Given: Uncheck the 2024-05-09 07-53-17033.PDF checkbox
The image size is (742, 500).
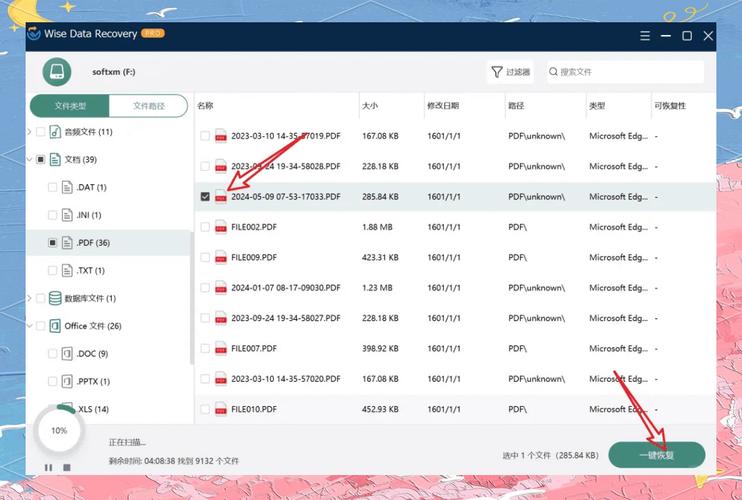Looking at the screenshot, I should [x=205, y=196].
